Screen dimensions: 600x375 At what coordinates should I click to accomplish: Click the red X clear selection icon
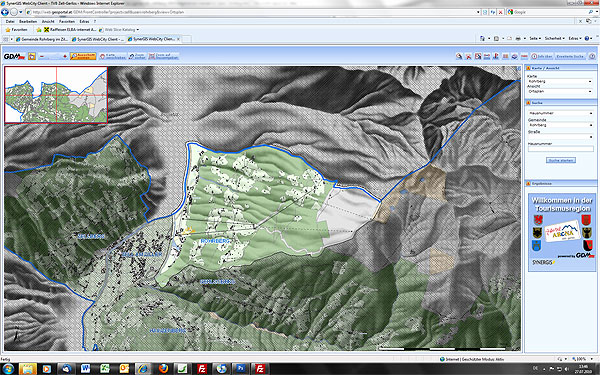point(468,56)
